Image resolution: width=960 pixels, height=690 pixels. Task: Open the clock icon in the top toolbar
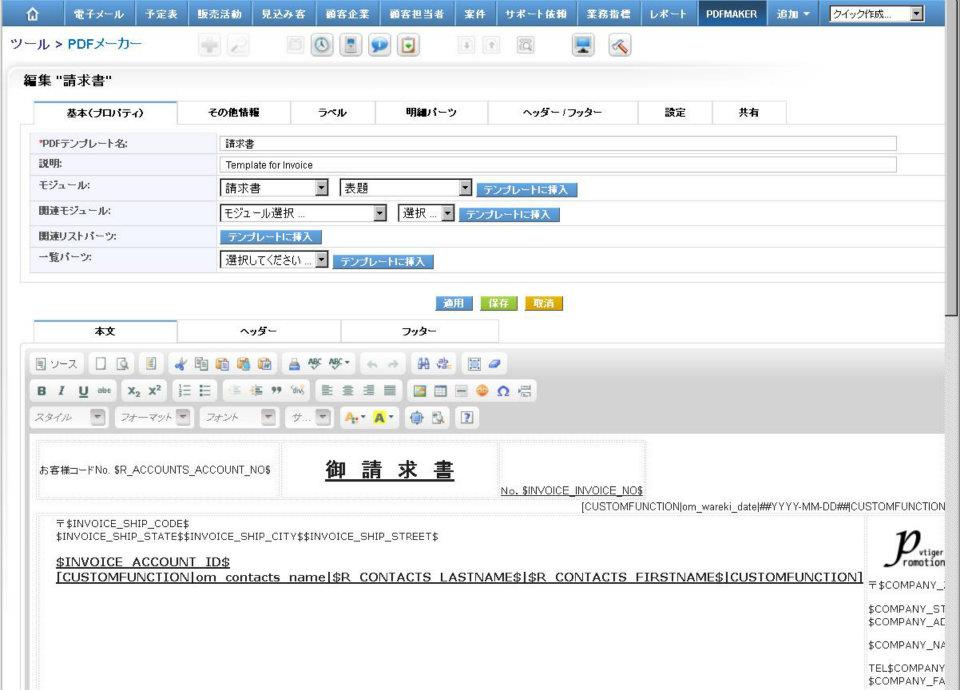[322, 45]
